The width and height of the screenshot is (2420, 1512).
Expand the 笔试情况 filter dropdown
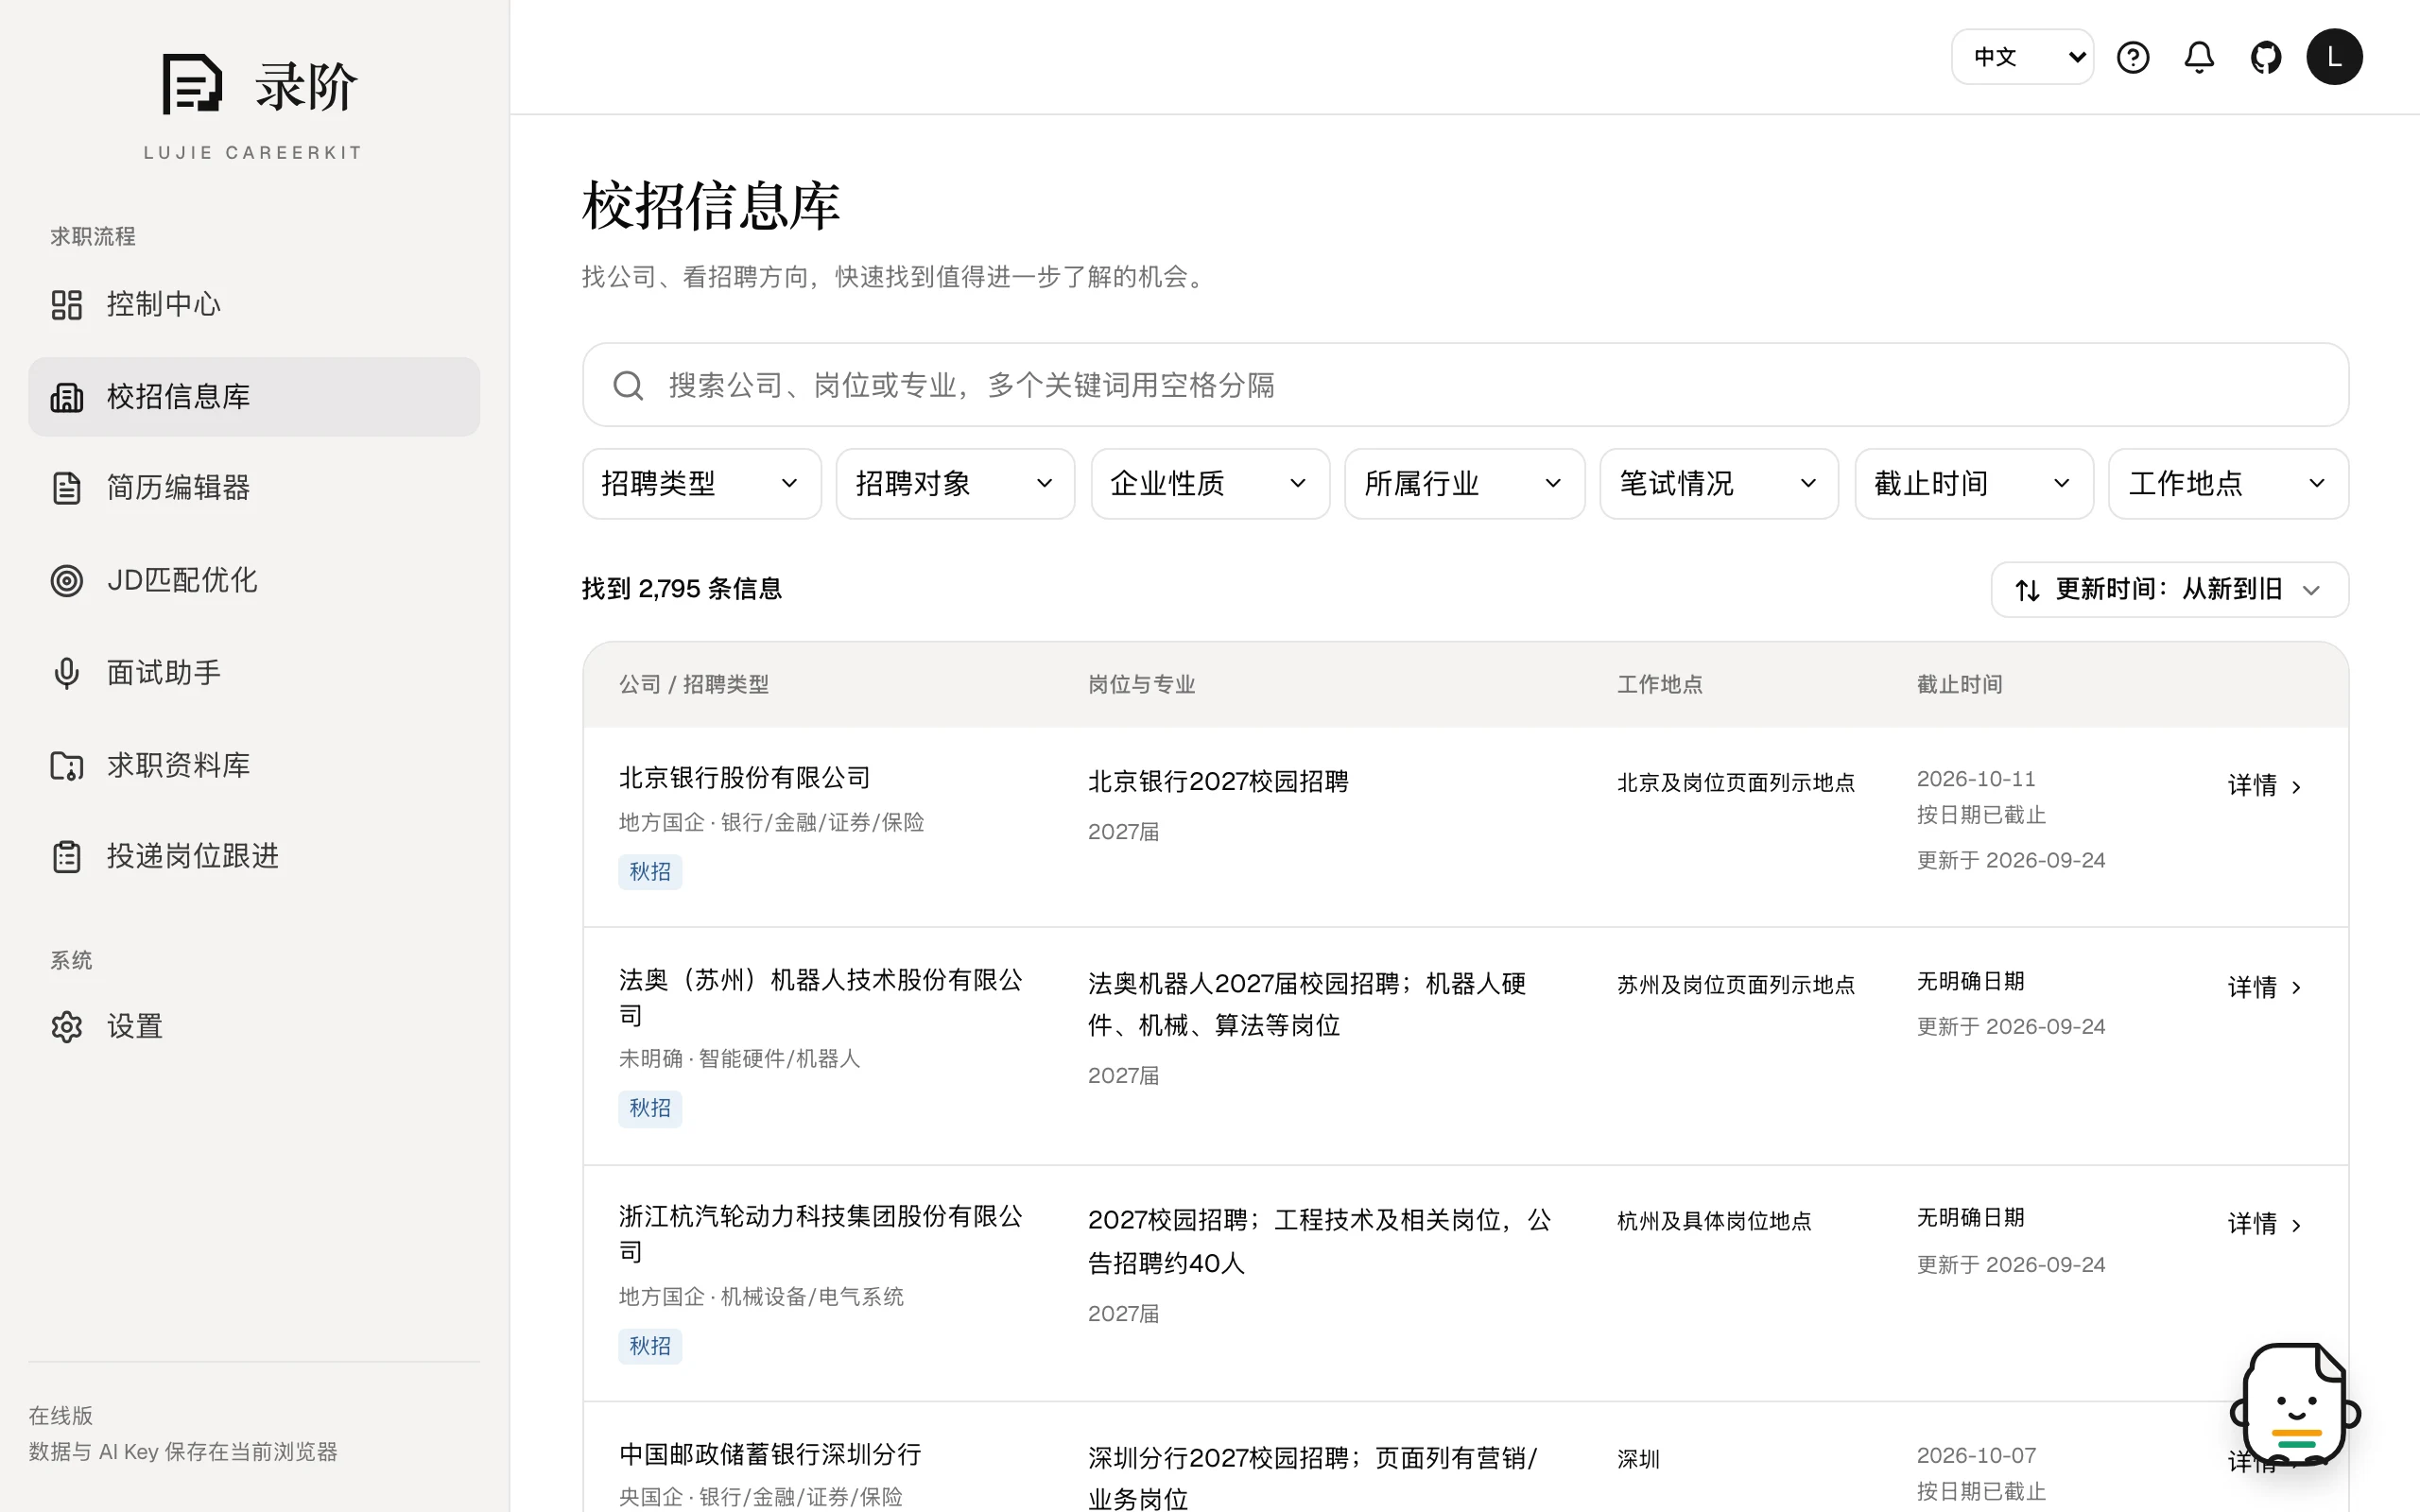click(x=1719, y=484)
